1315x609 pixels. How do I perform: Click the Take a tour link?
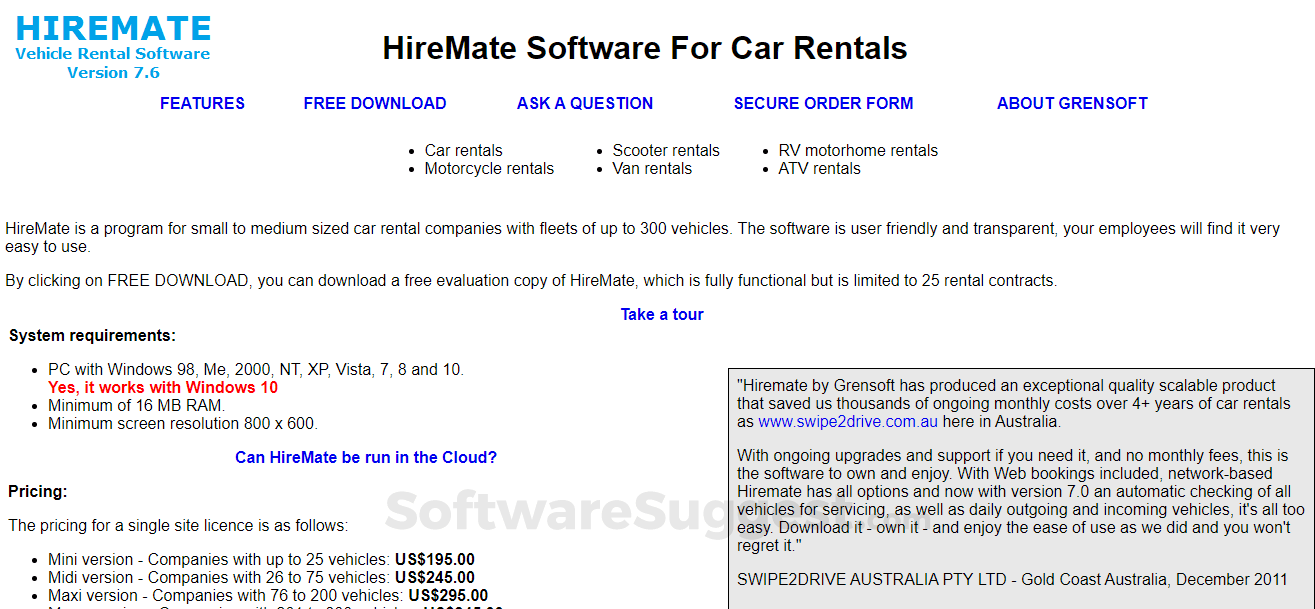(662, 314)
